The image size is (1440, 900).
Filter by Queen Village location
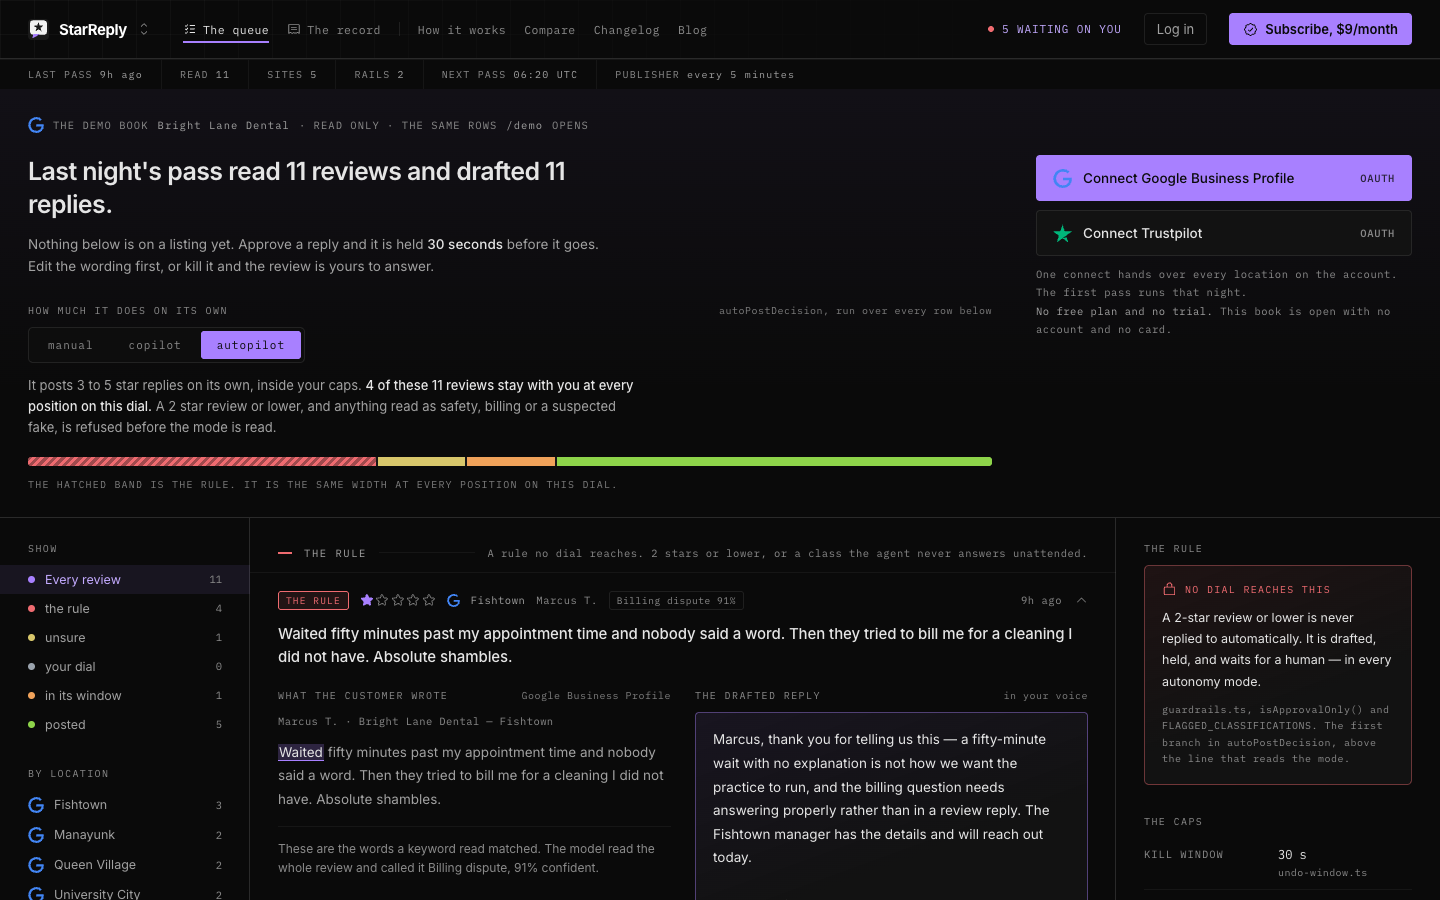click(124, 865)
